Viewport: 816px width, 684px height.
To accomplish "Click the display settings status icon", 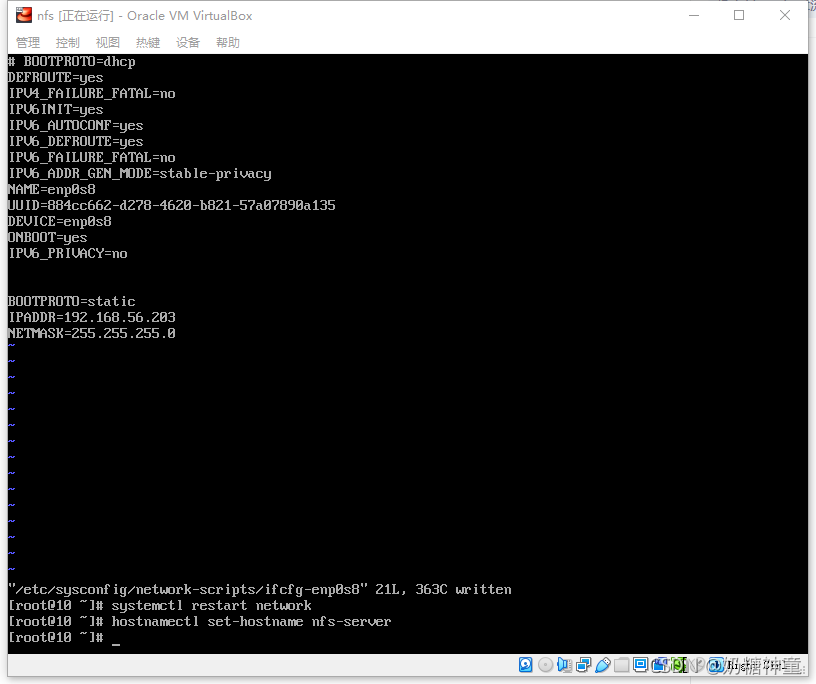I will [x=641, y=665].
